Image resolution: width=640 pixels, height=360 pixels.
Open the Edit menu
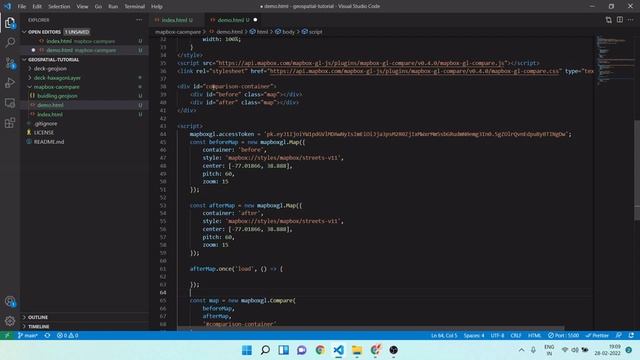pos(37,7)
